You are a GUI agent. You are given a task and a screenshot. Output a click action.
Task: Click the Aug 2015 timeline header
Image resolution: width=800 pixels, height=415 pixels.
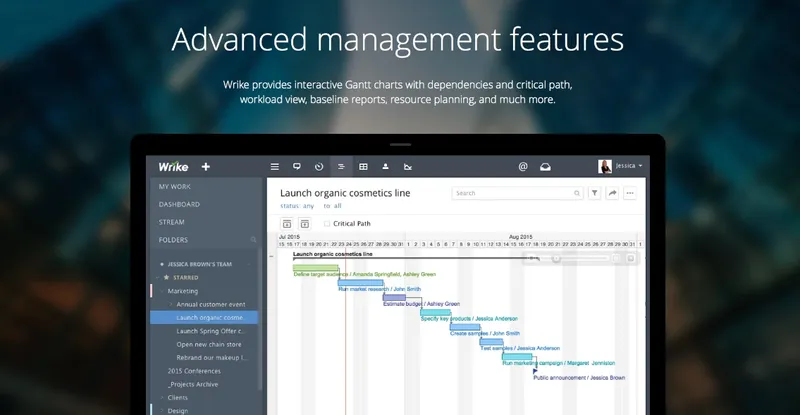pyautogui.click(x=520, y=237)
